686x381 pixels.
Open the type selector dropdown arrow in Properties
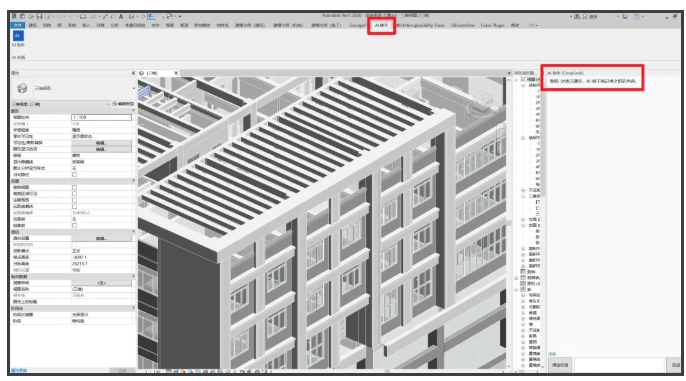pos(133,88)
